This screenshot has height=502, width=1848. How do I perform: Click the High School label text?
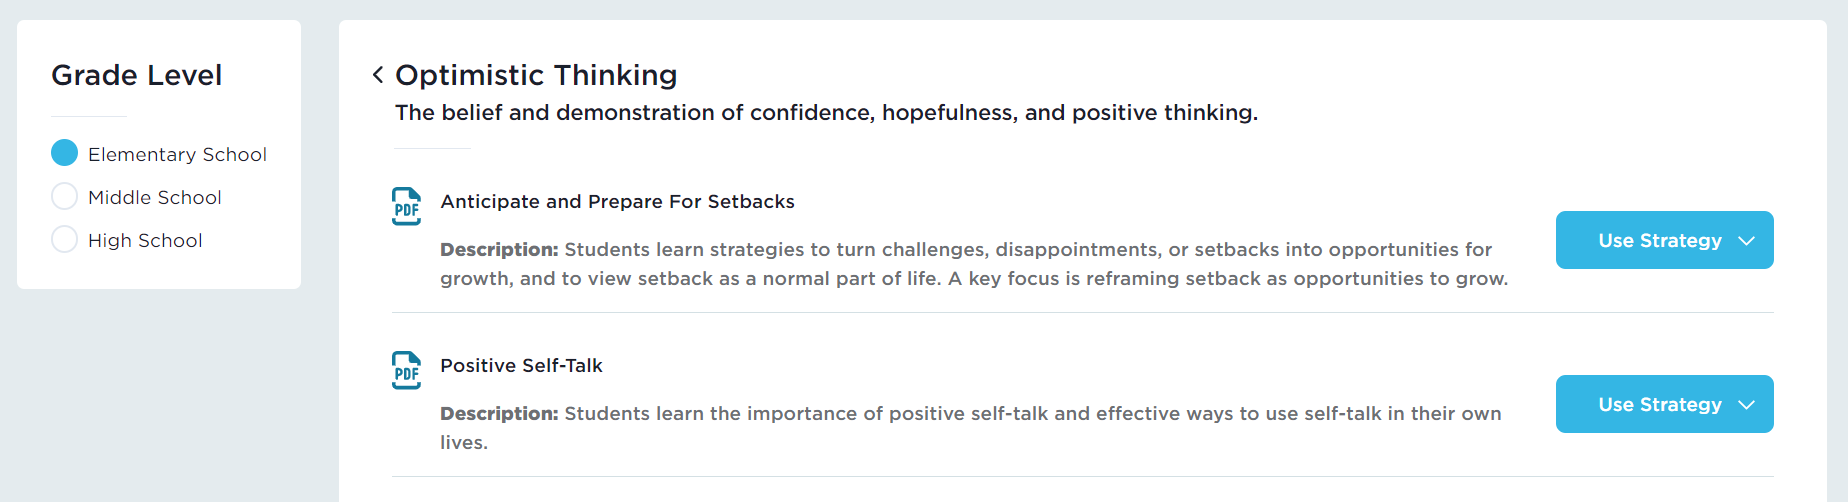(145, 240)
